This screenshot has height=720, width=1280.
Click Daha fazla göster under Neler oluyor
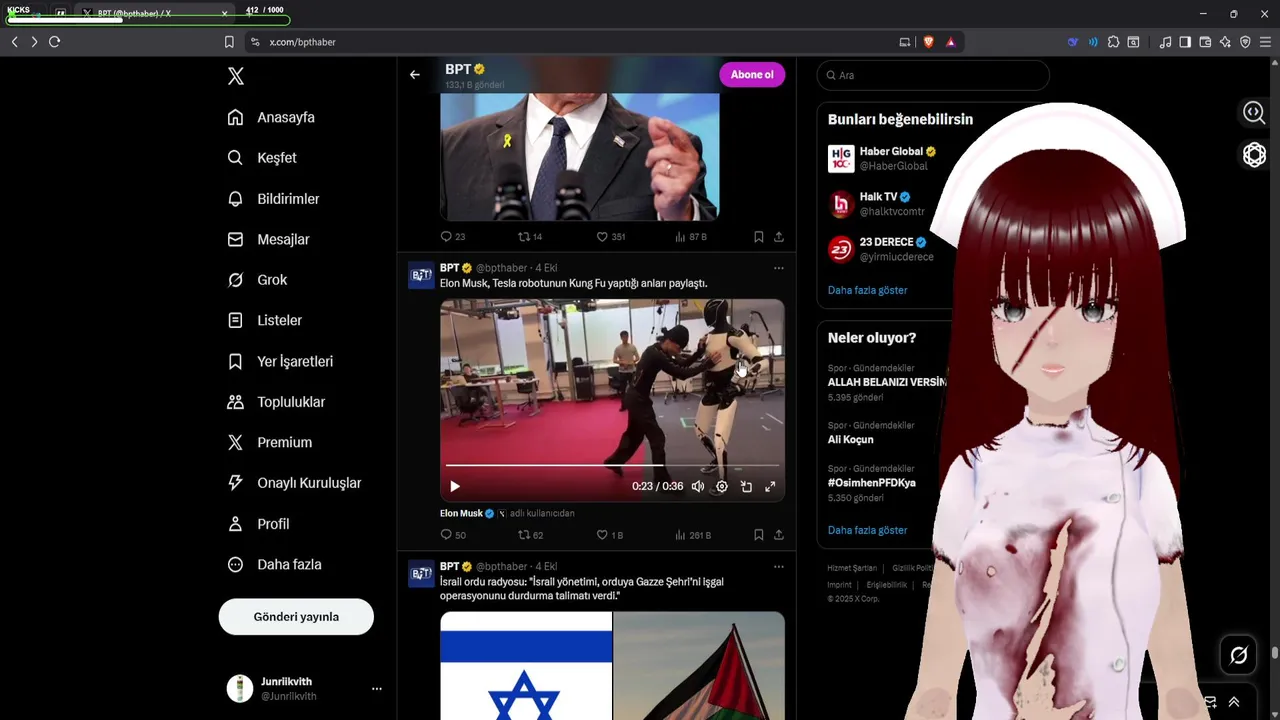click(x=867, y=530)
